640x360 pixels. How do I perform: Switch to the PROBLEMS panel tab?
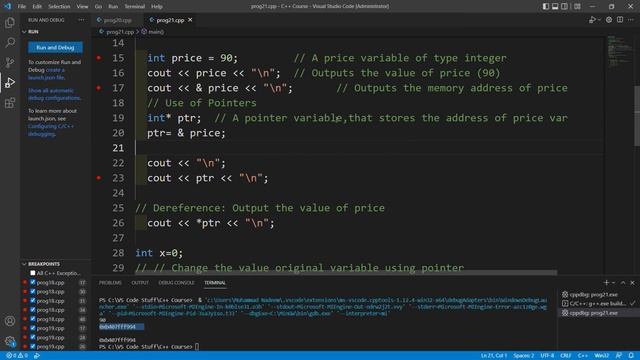(110, 282)
